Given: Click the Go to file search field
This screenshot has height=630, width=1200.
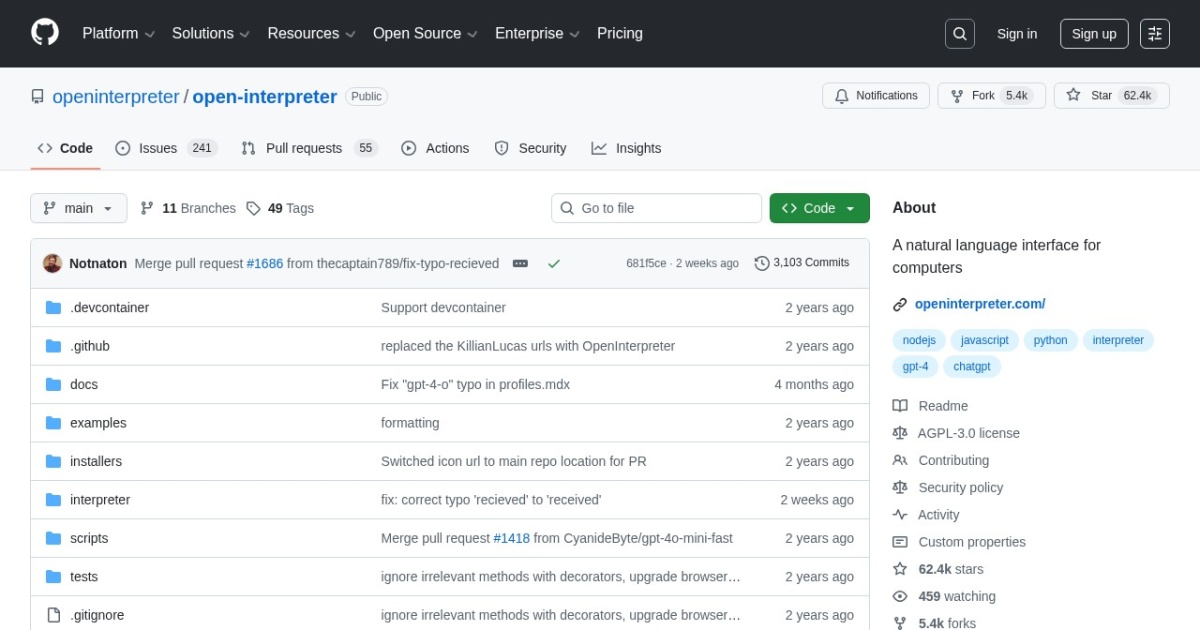Looking at the screenshot, I should click(656, 208).
